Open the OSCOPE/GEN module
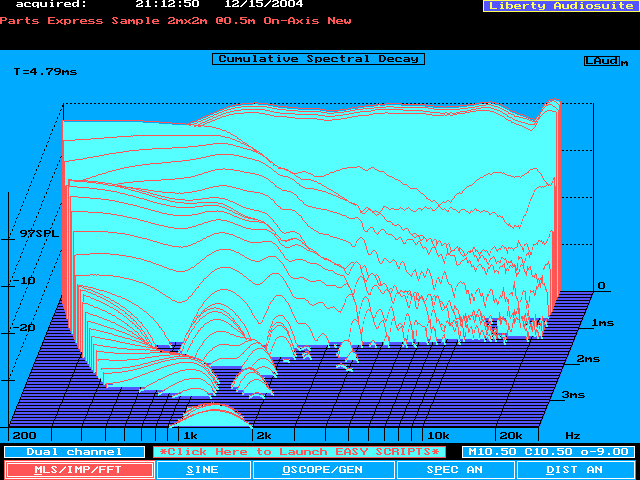Image resolution: width=640 pixels, height=480 pixels. [x=323, y=469]
